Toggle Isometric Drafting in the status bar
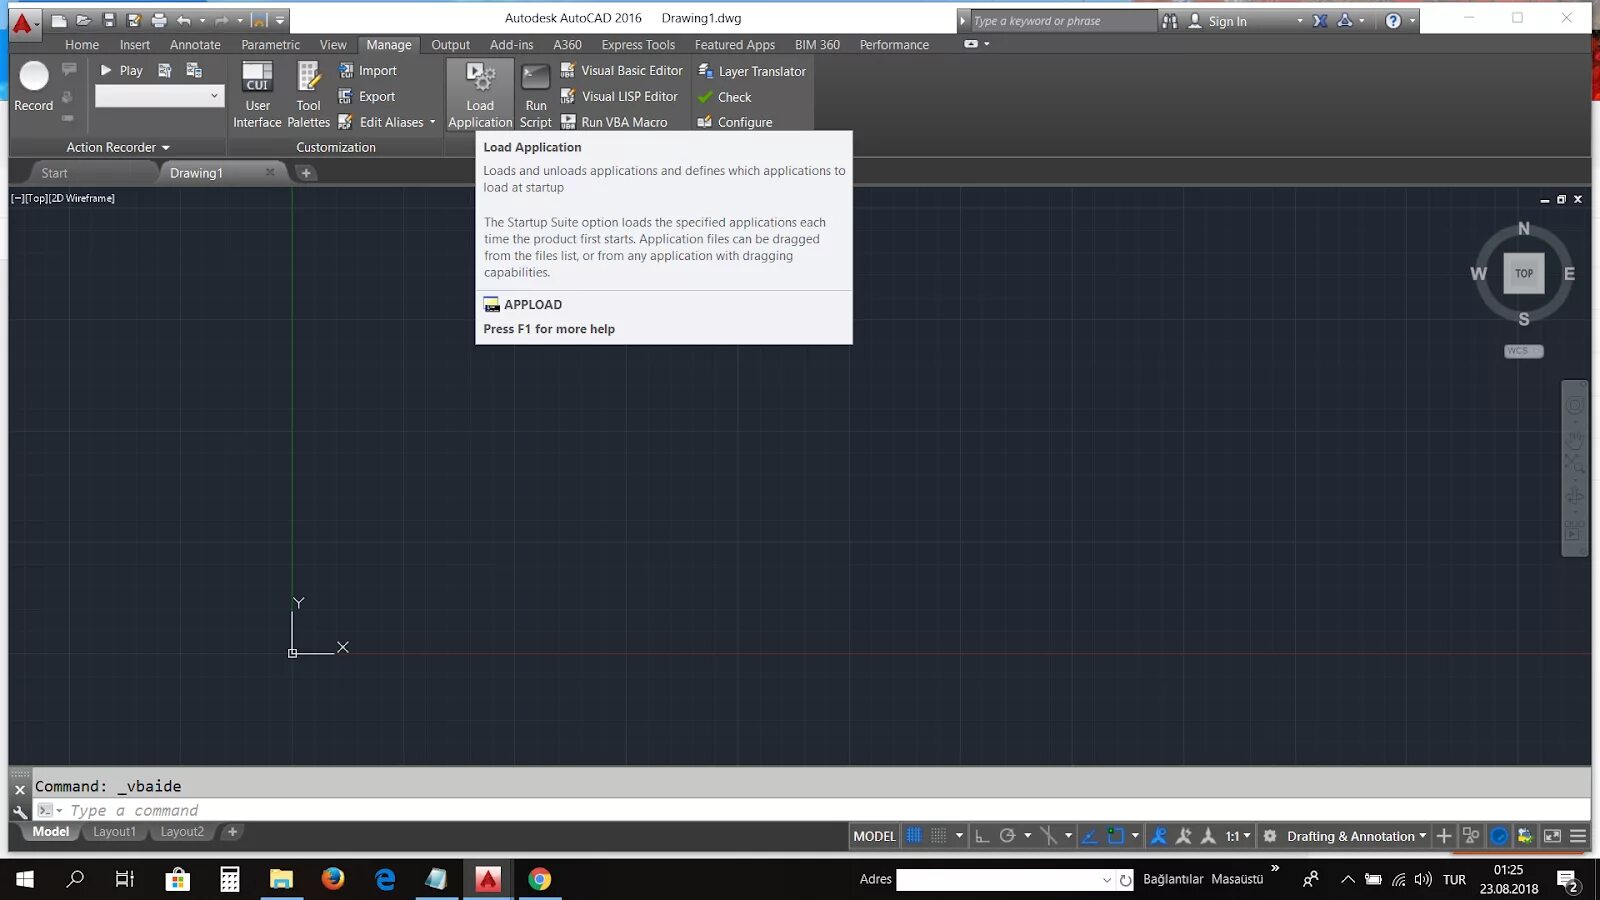Image resolution: width=1600 pixels, height=900 pixels. 1048,836
